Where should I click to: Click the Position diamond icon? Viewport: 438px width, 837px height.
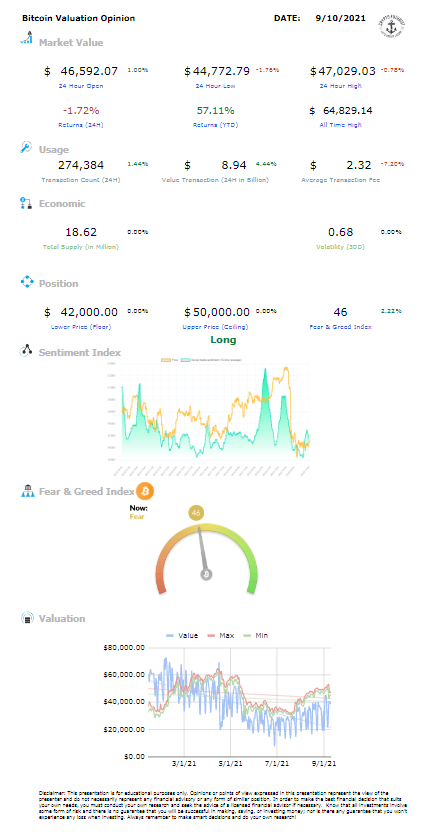[27, 282]
